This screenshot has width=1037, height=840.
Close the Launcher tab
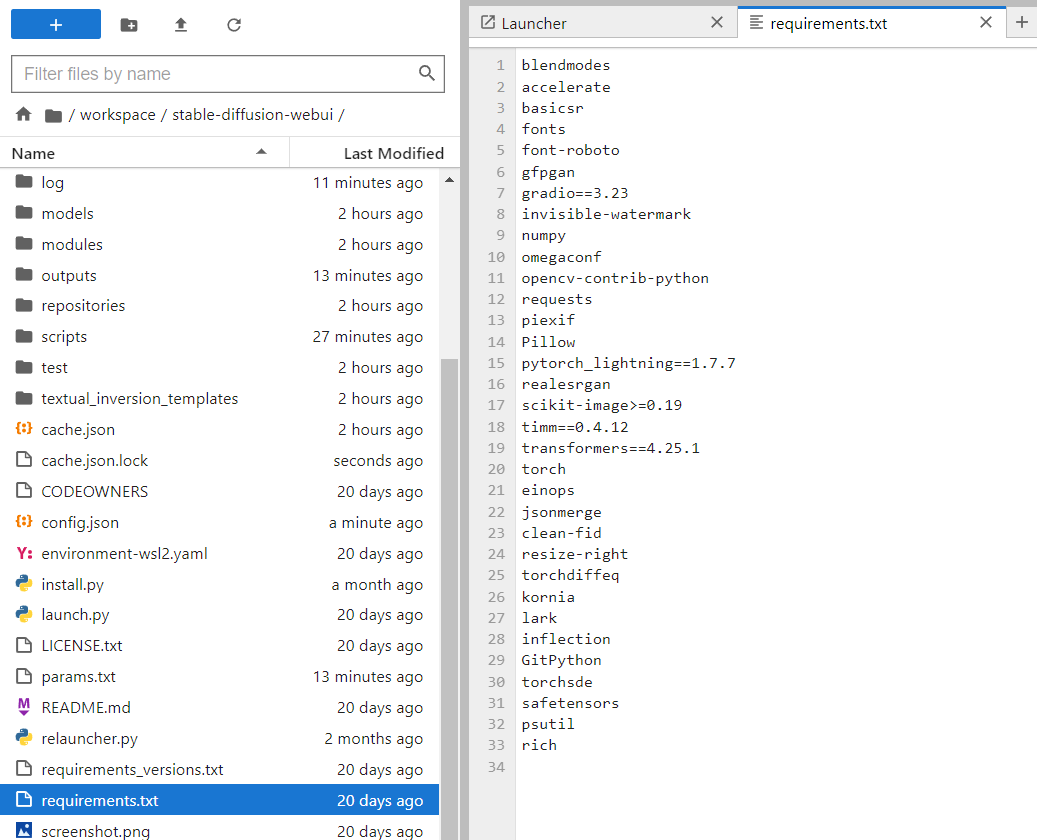(x=717, y=22)
